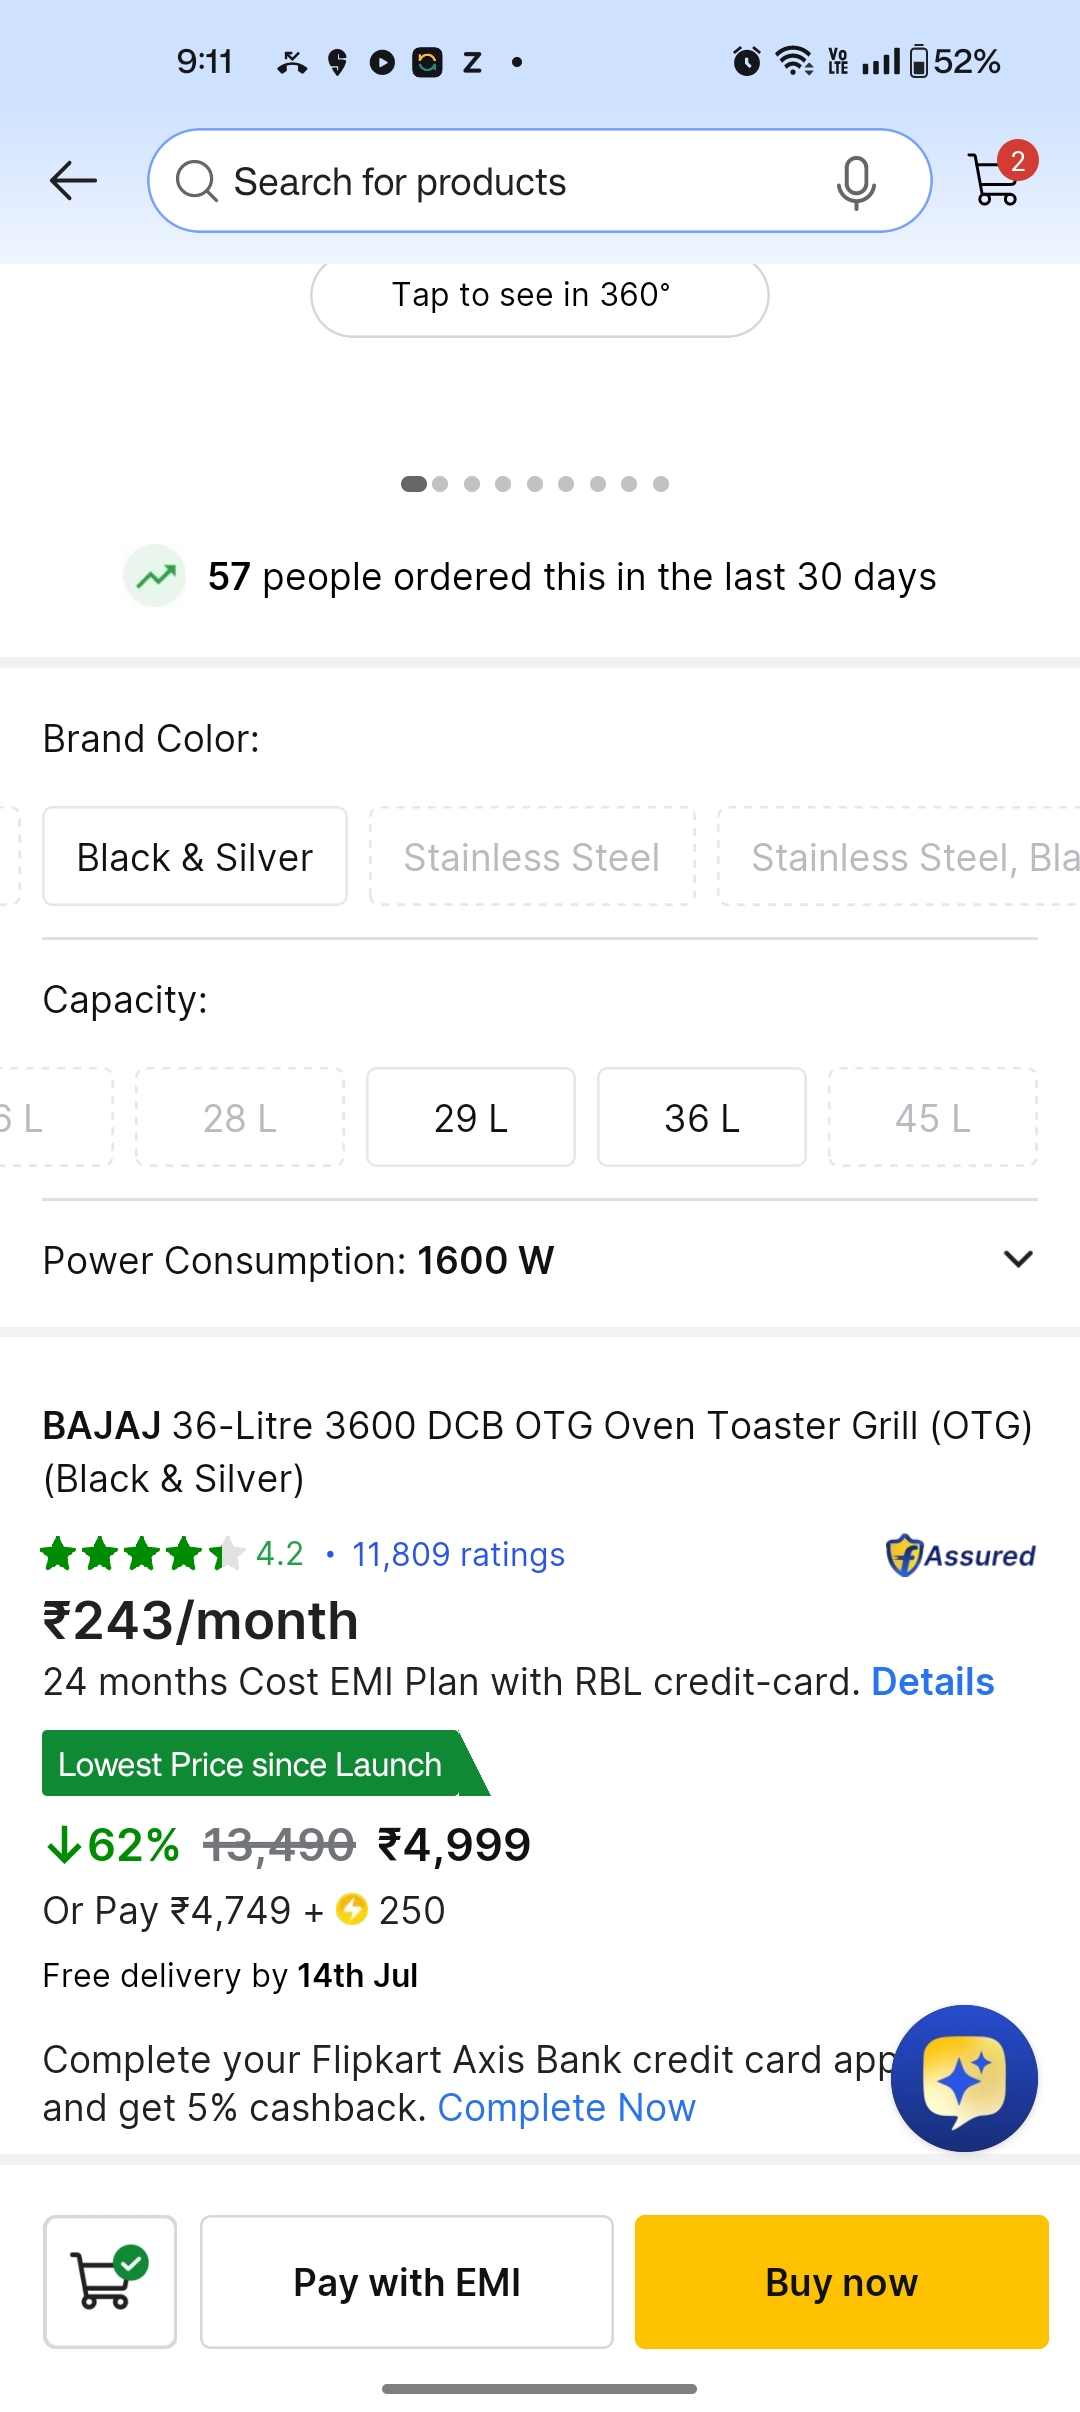Tap the microphone voice search icon

pyautogui.click(x=856, y=182)
